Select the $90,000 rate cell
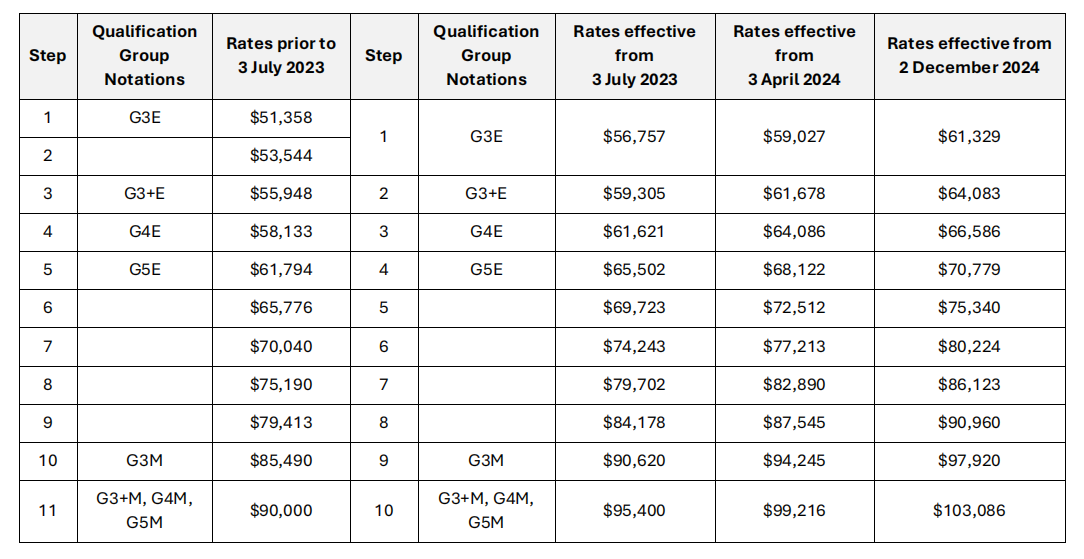Image resolution: width=1084 pixels, height=559 pixels. (281, 511)
